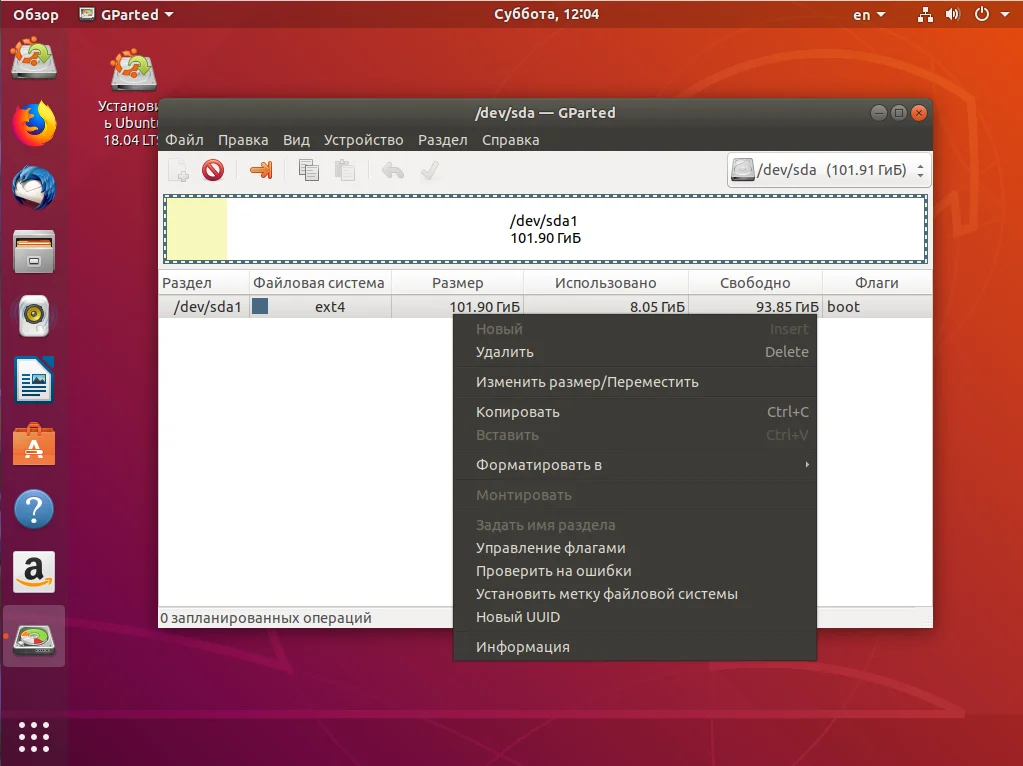Click 'Управление флагами' context menu entry
The image size is (1023, 766).
550,548
